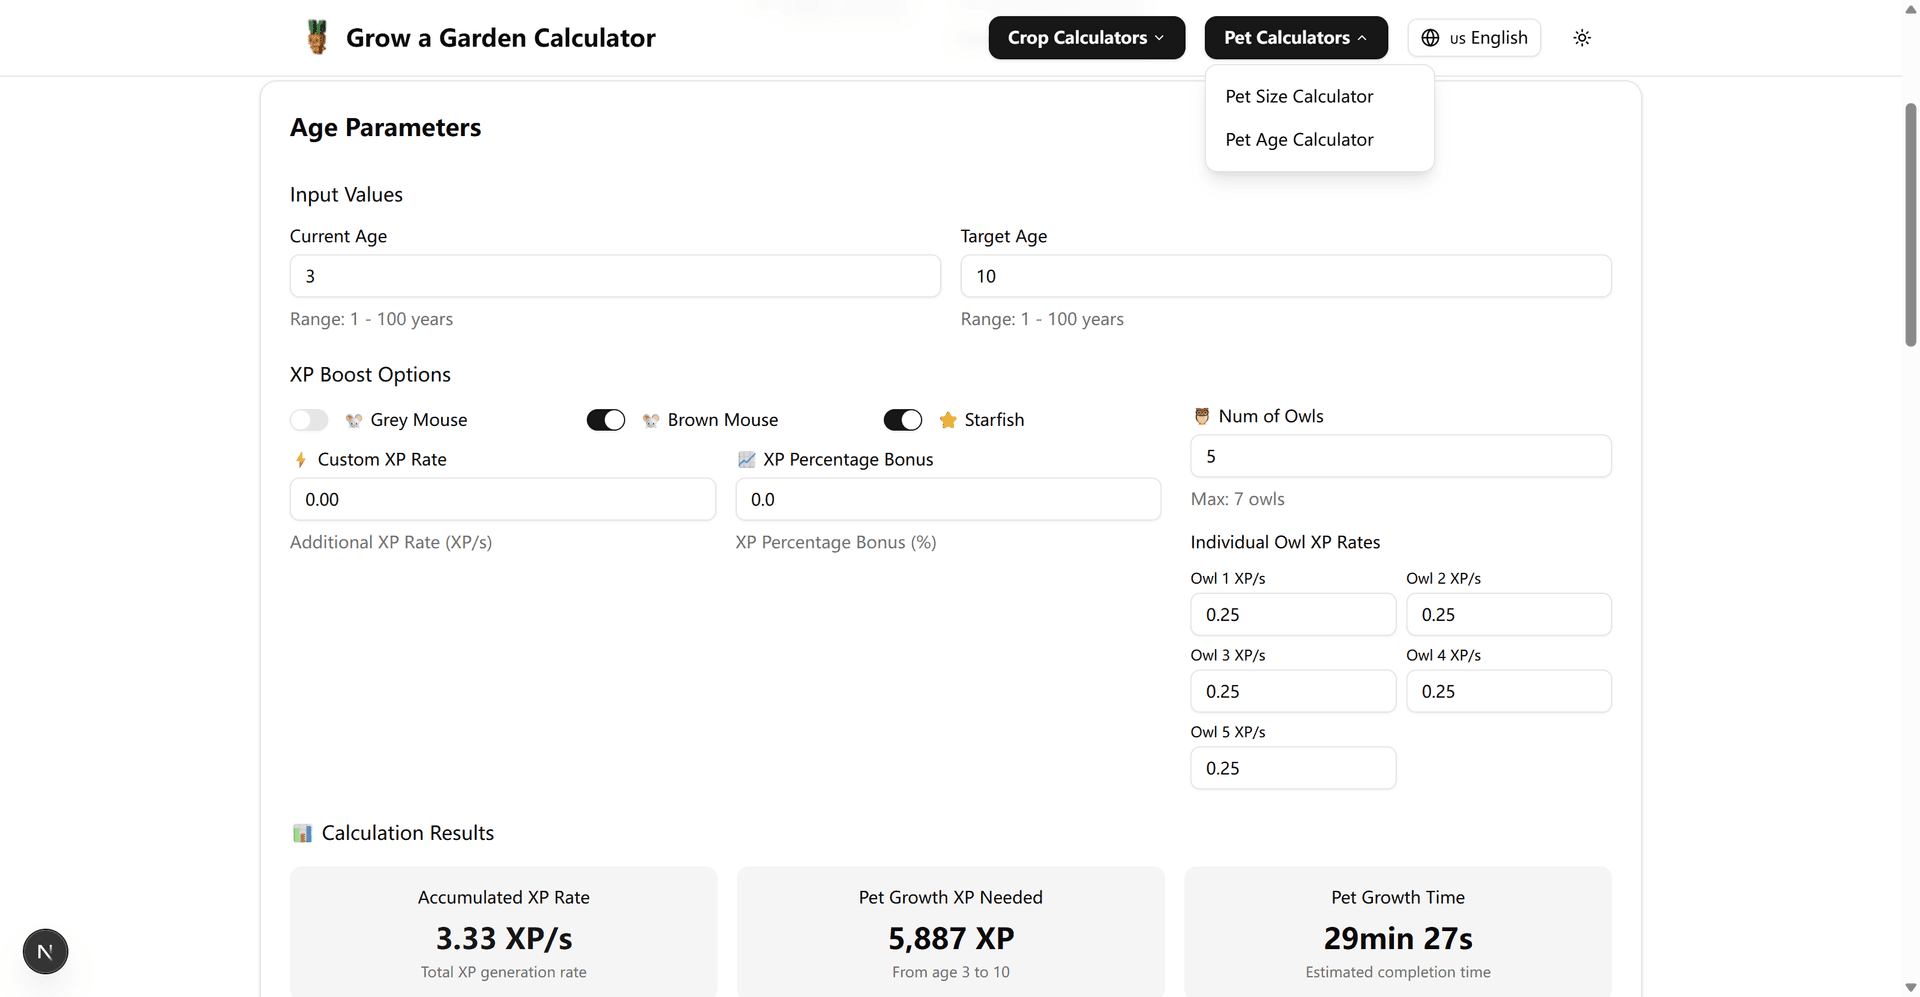Disable the Starfish XP boost
Screen dimensions: 1920x997
pyautogui.click(x=902, y=419)
